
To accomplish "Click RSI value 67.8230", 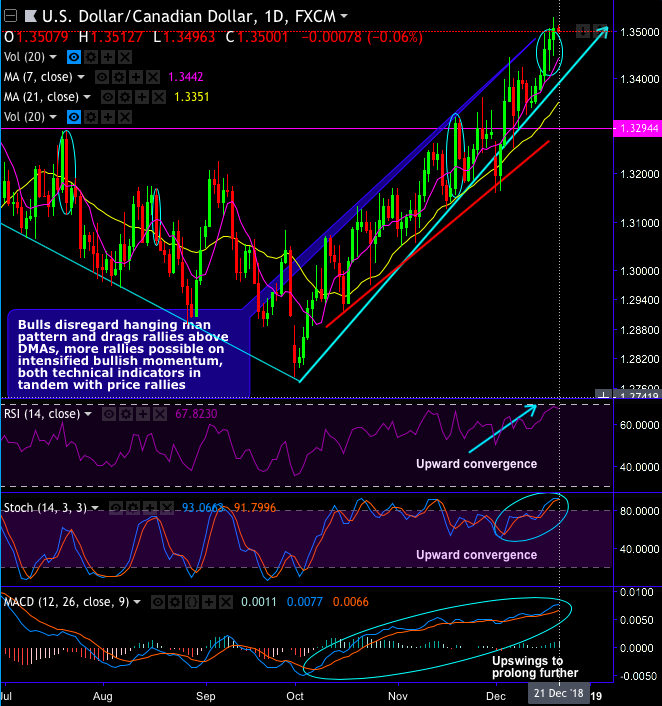I will [x=196, y=414].
